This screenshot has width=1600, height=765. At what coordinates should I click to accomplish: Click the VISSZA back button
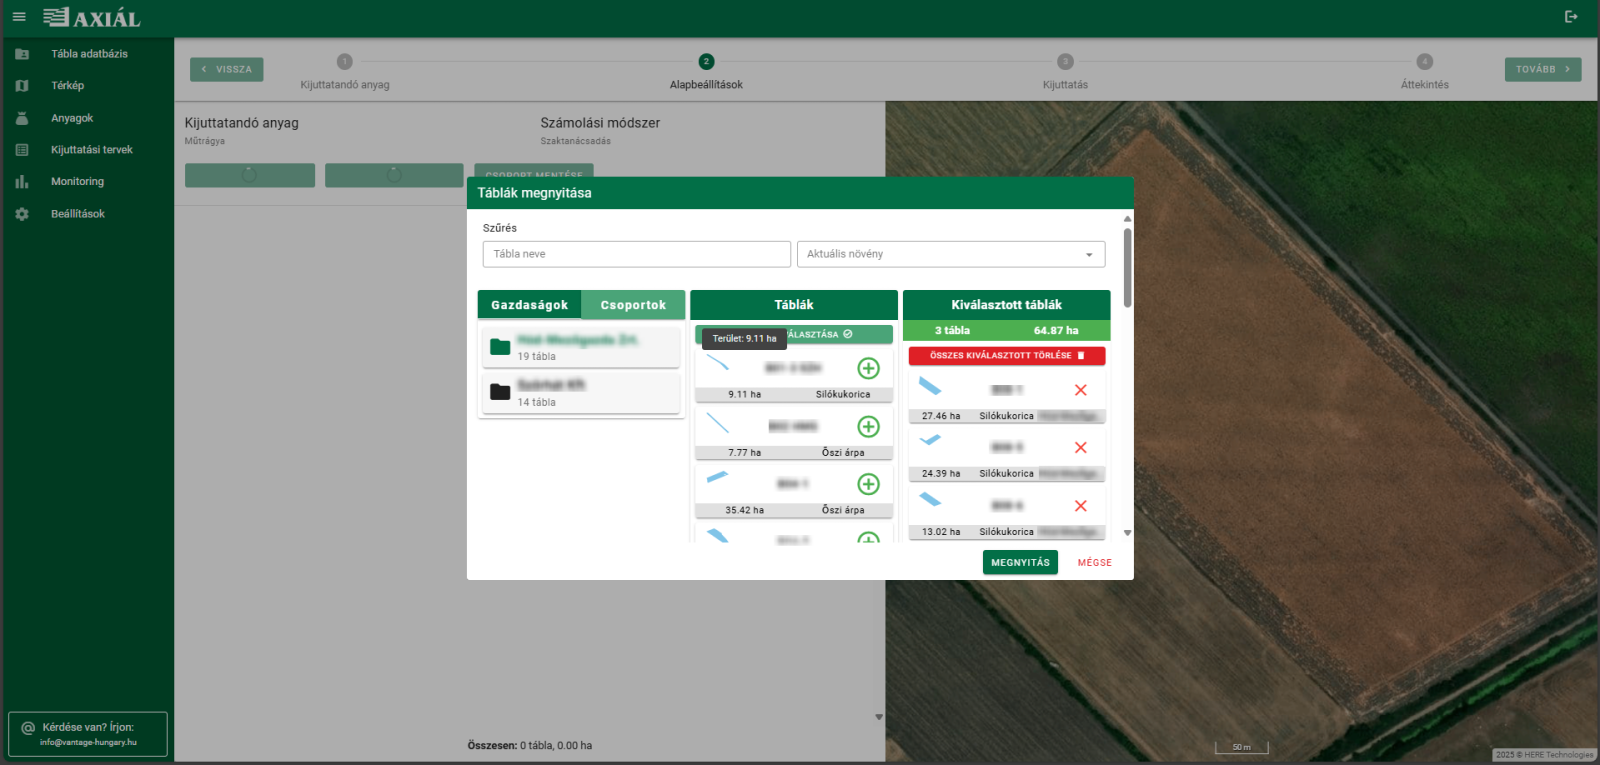pos(227,69)
